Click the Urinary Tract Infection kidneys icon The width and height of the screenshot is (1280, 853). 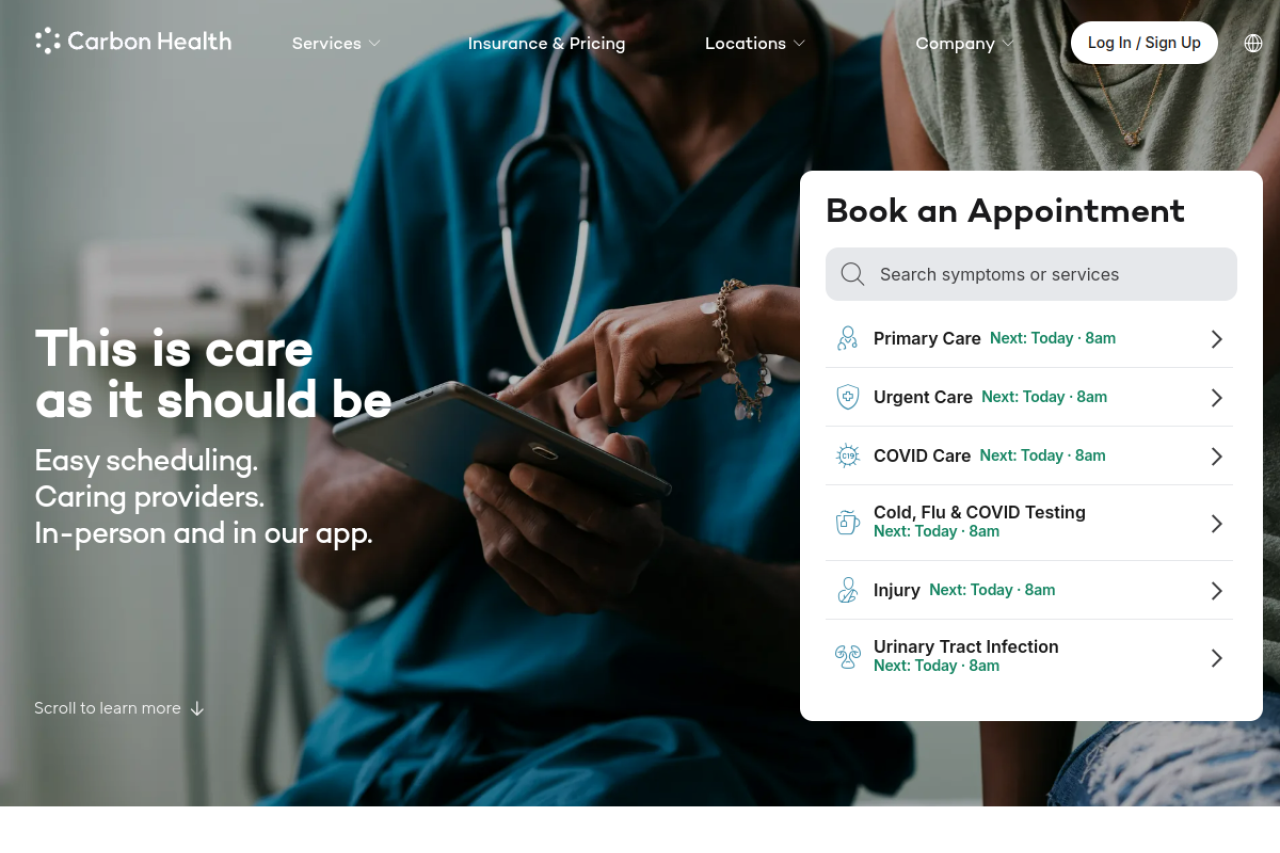coord(848,657)
